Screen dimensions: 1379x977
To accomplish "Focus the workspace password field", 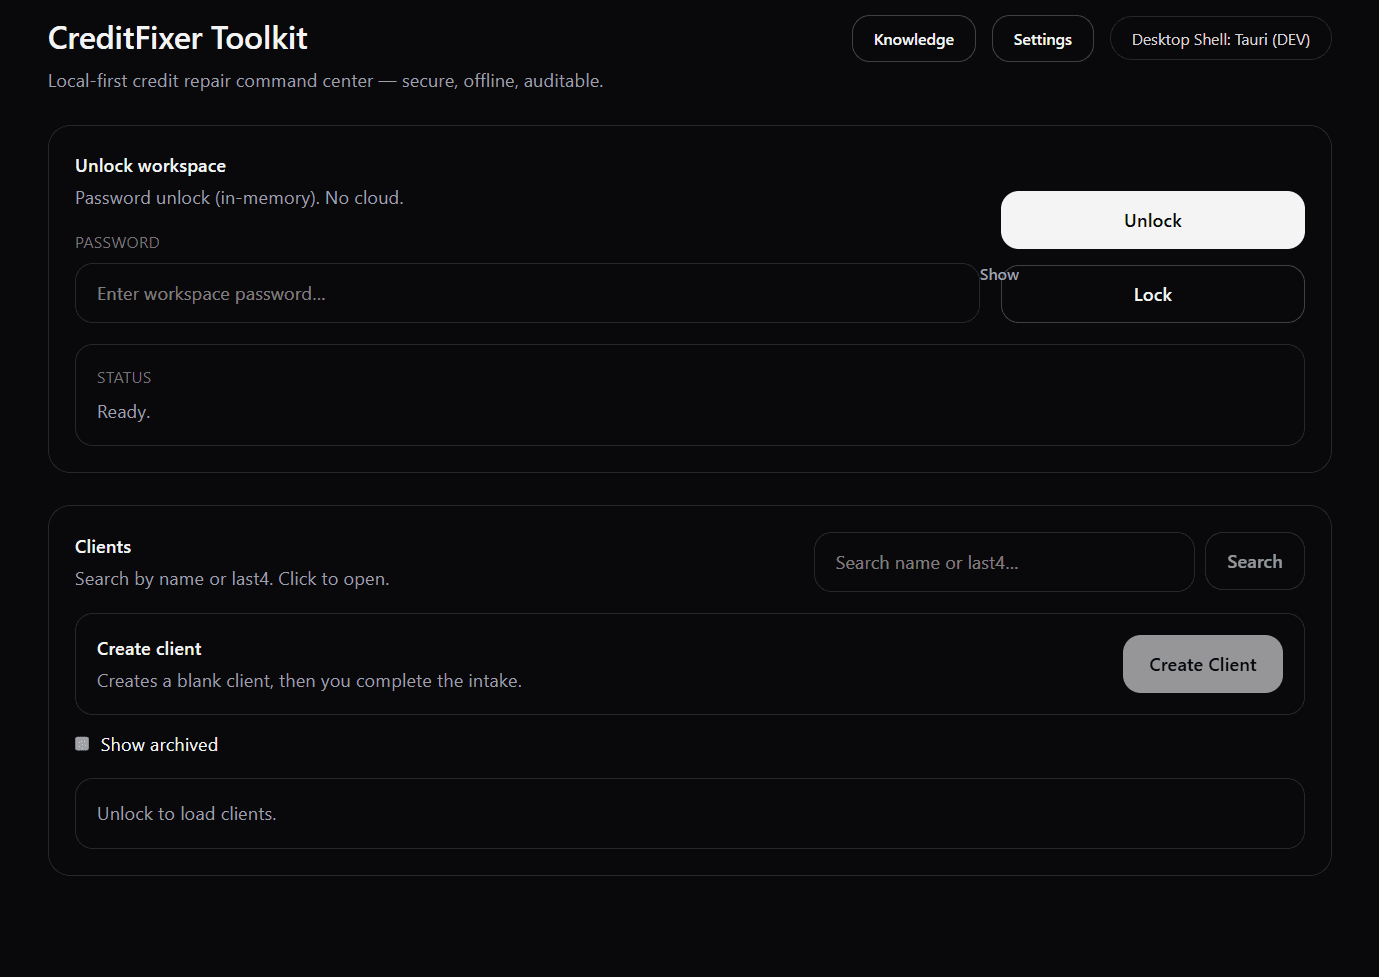I will click(527, 293).
